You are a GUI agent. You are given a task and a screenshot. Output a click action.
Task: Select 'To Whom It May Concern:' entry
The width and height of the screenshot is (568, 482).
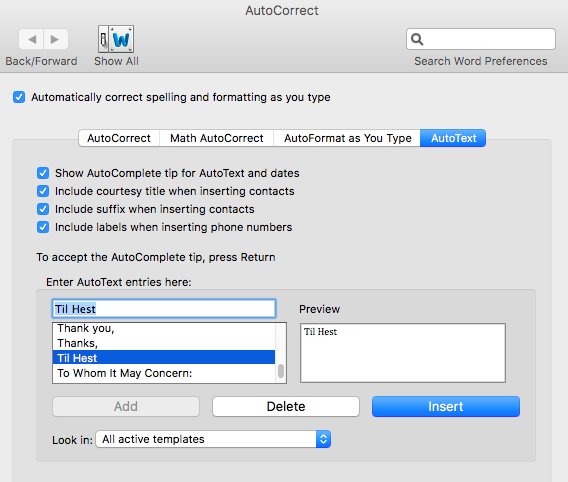pyautogui.click(x=164, y=373)
